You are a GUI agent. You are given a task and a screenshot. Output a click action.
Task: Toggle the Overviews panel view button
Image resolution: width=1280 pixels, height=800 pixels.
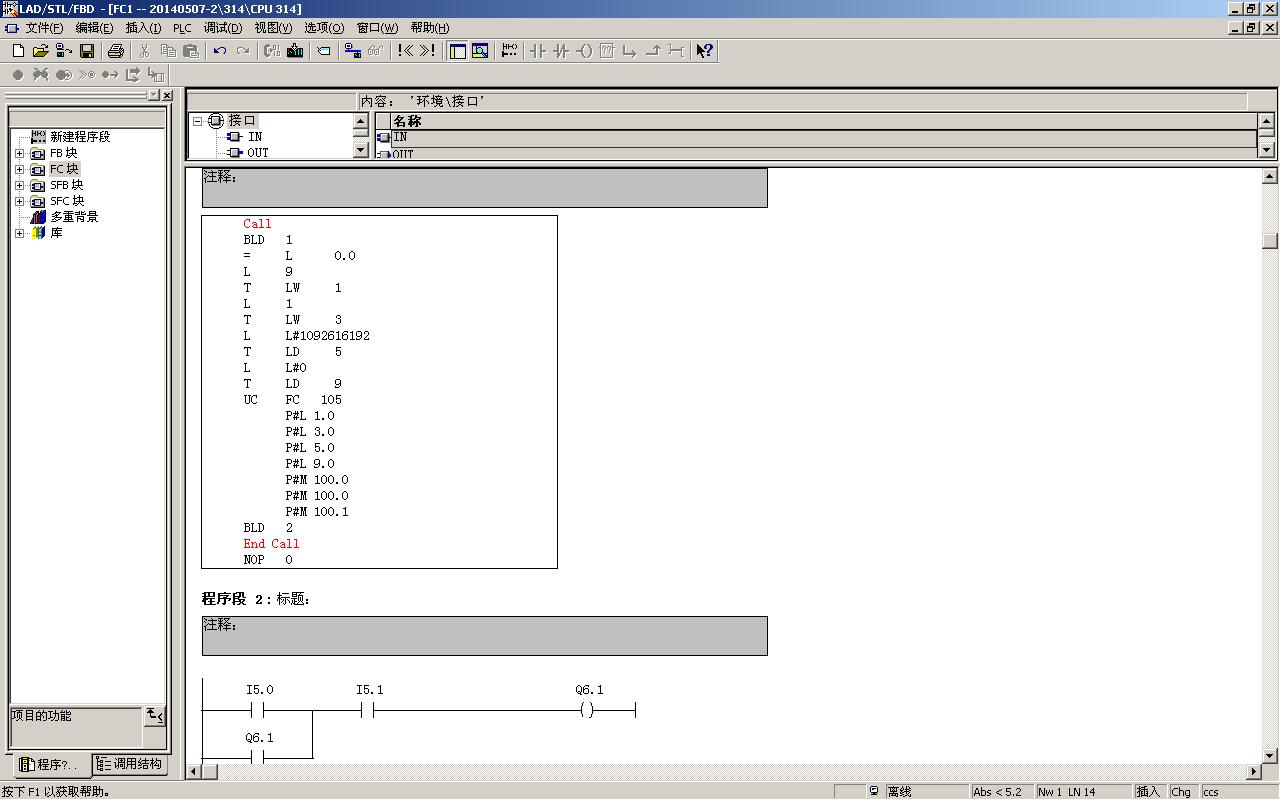(x=458, y=51)
